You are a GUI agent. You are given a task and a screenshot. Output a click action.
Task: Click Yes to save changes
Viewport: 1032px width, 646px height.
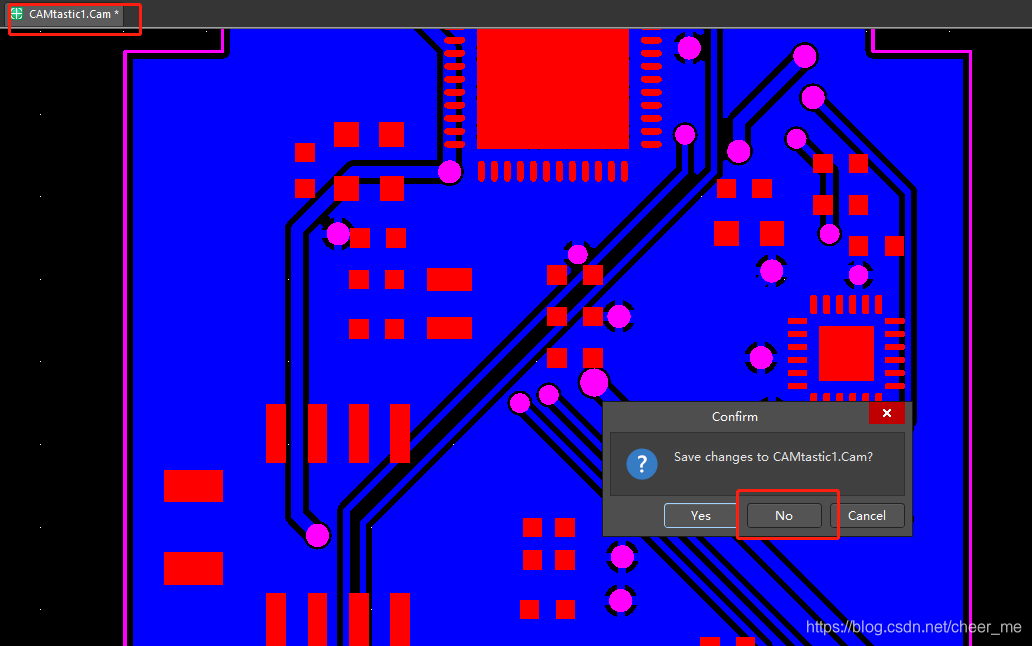click(x=700, y=515)
